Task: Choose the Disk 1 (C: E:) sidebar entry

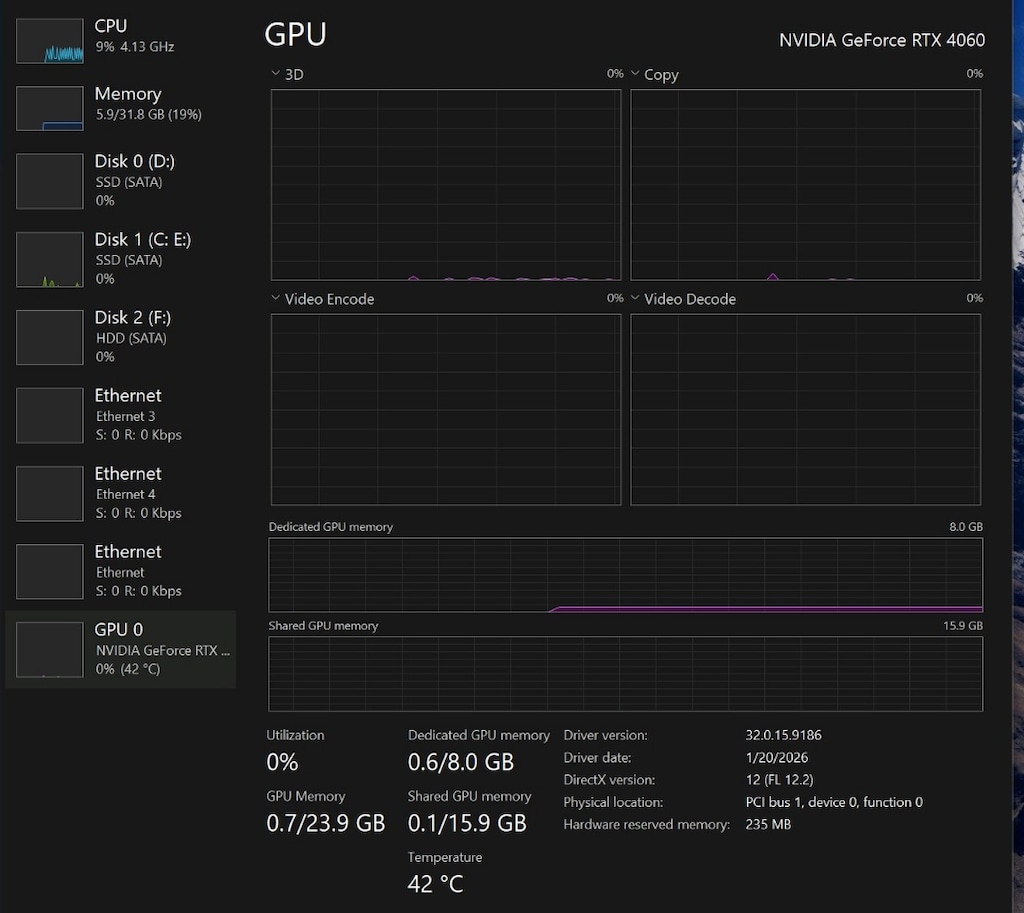Action: (x=121, y=259)
